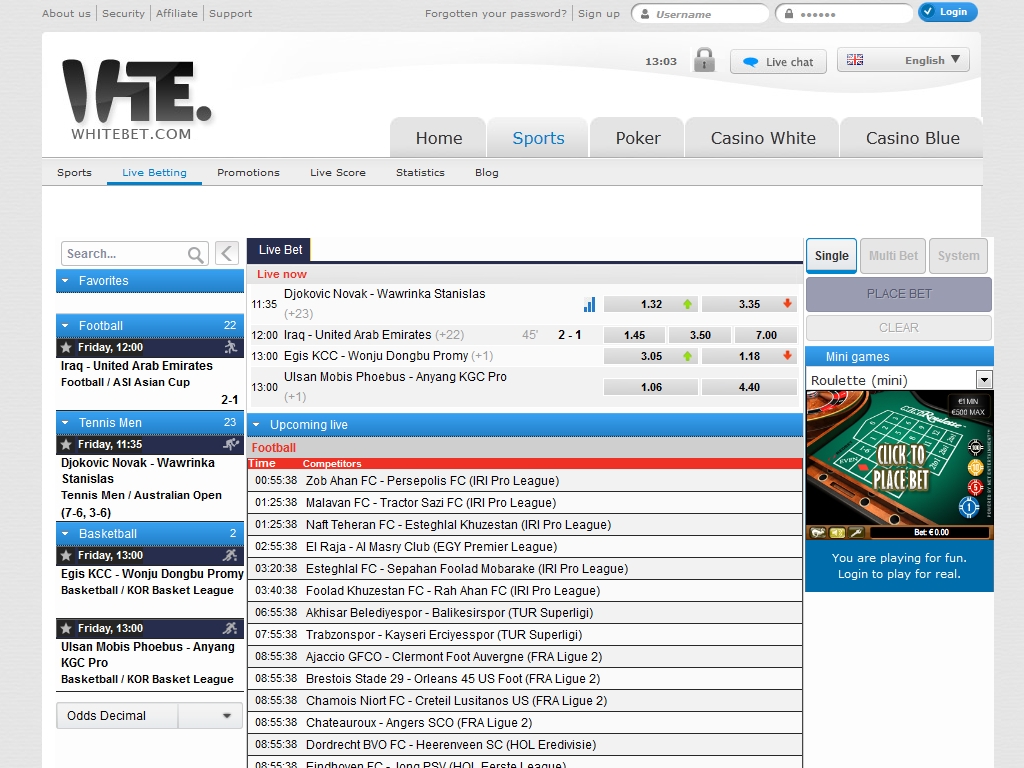Image resolution: width=1024 pixels, height=768 pixels.
Task: Click the Sign up link
Action: click(598, 14)
